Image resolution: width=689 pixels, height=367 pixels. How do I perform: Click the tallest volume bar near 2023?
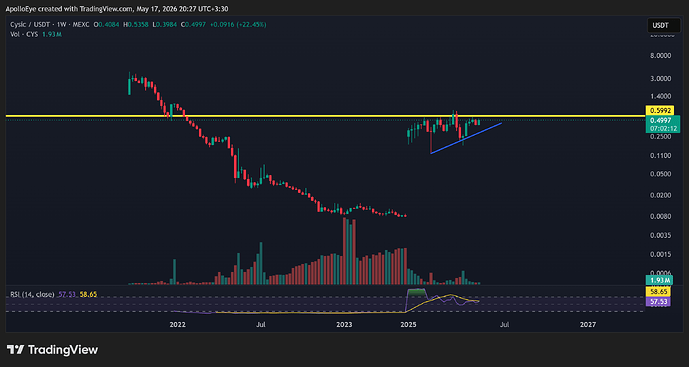pyautogui.click(x=344, y=251)
